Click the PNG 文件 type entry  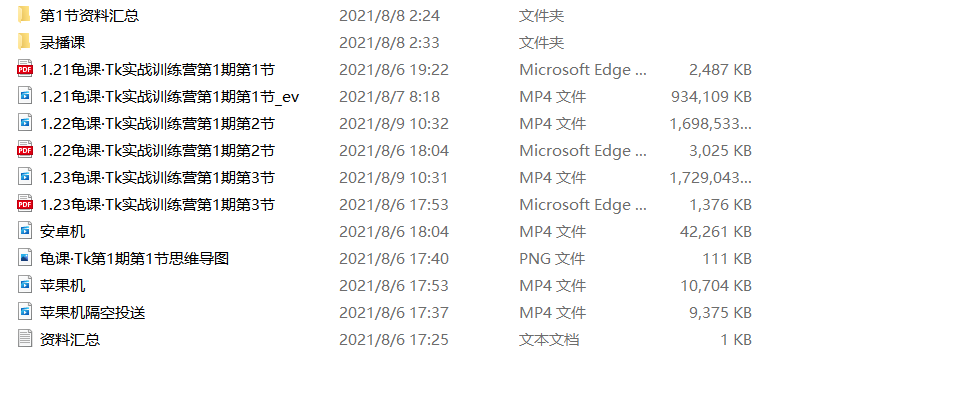(552, 258)
